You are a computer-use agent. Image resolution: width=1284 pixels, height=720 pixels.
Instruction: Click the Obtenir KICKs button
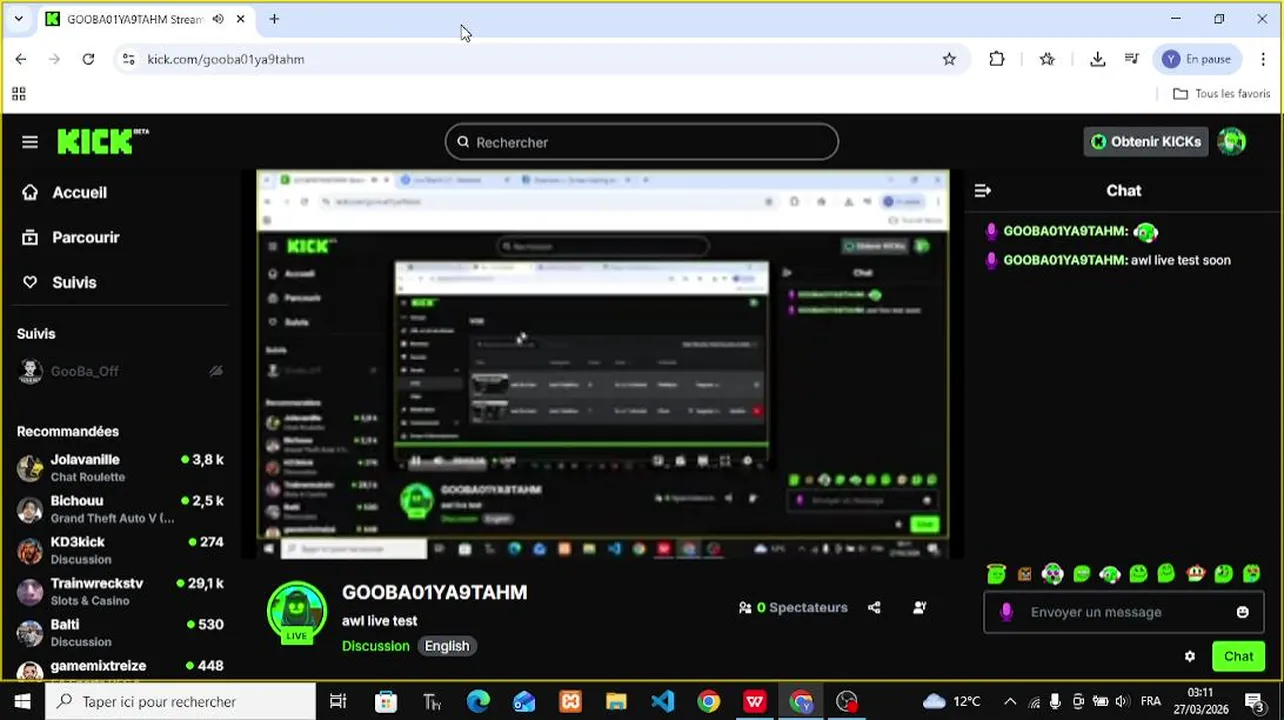point(1146,142)
